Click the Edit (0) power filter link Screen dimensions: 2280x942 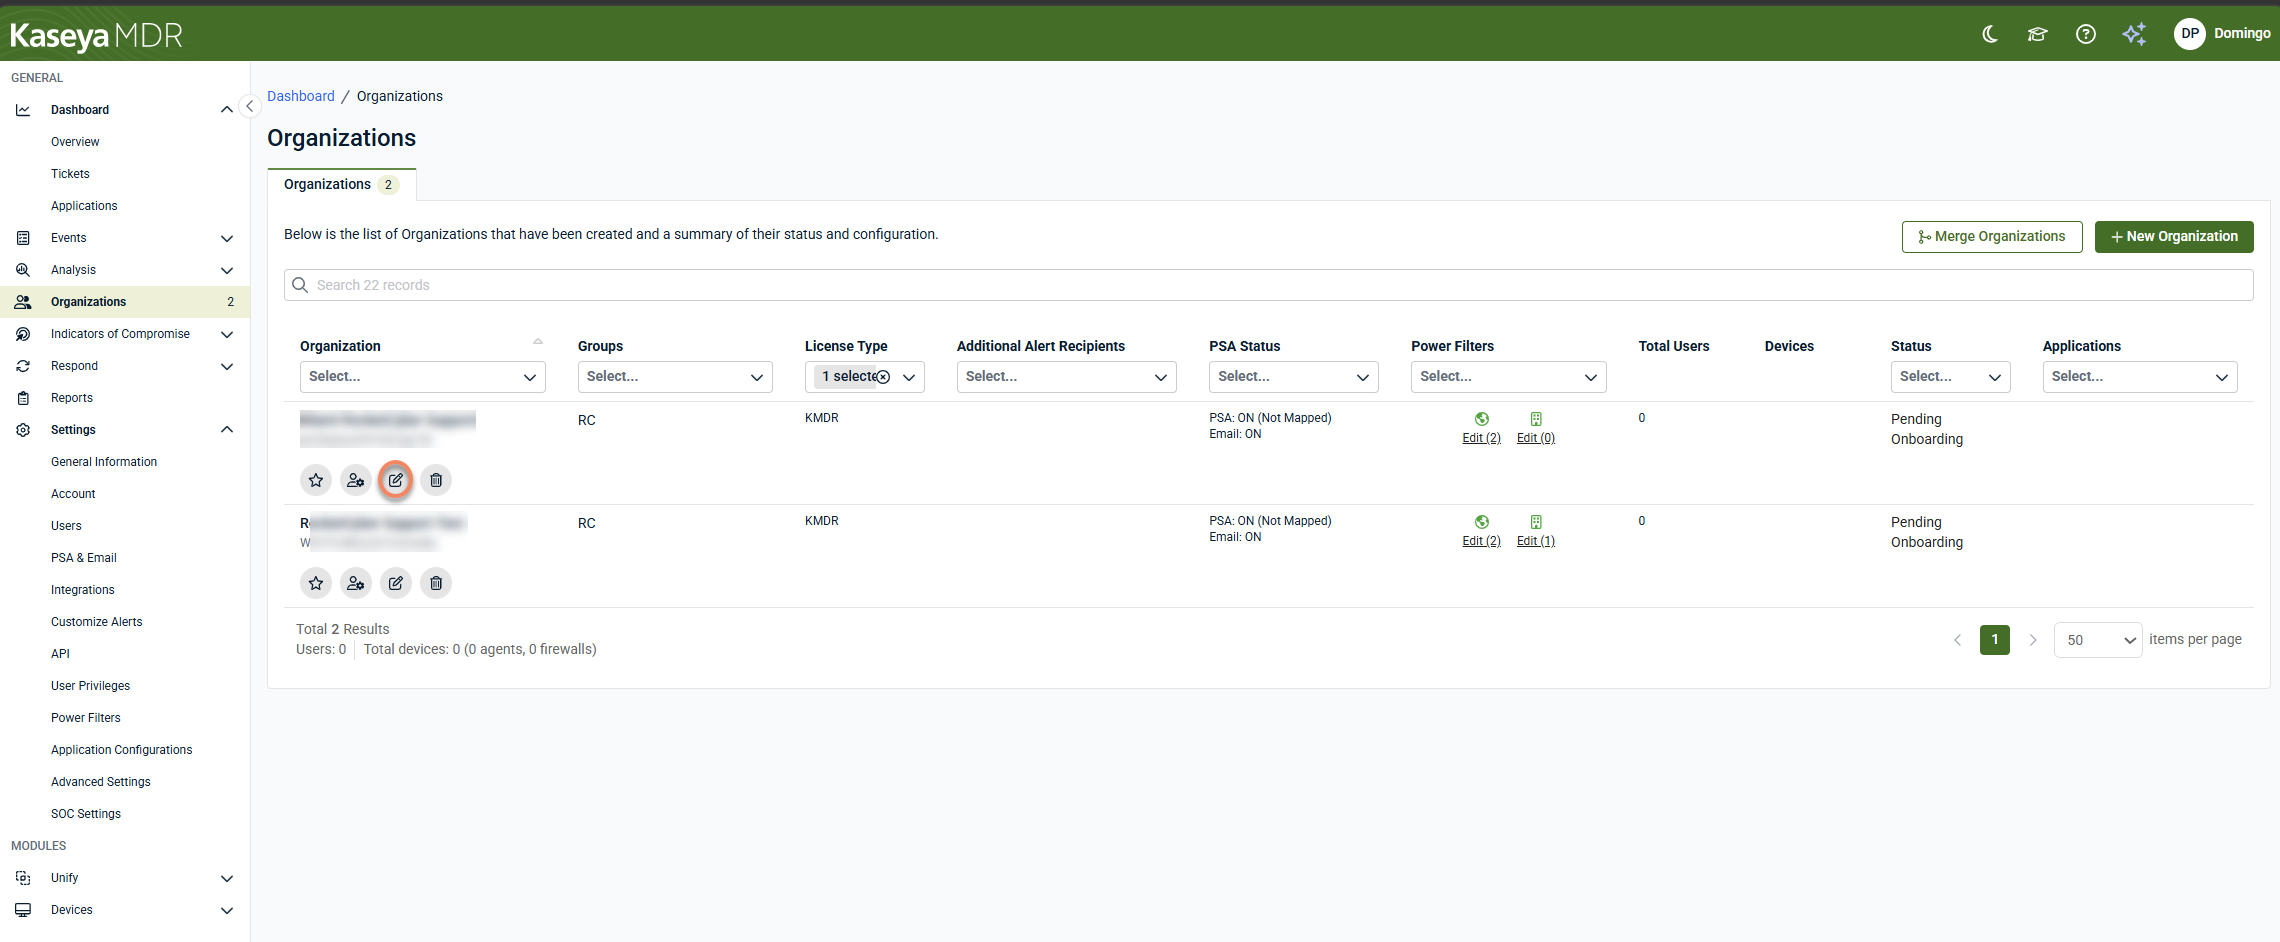tap(1536, 438)
